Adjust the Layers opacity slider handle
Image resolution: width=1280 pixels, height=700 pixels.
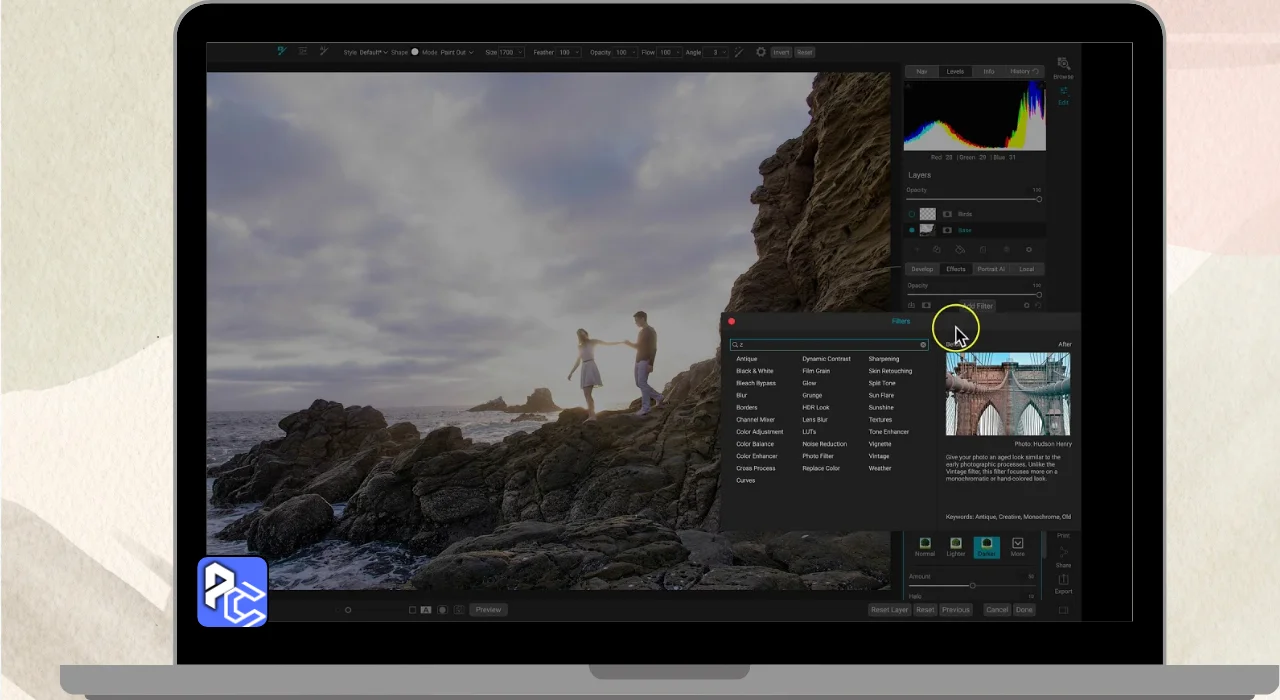(1039, 199)
